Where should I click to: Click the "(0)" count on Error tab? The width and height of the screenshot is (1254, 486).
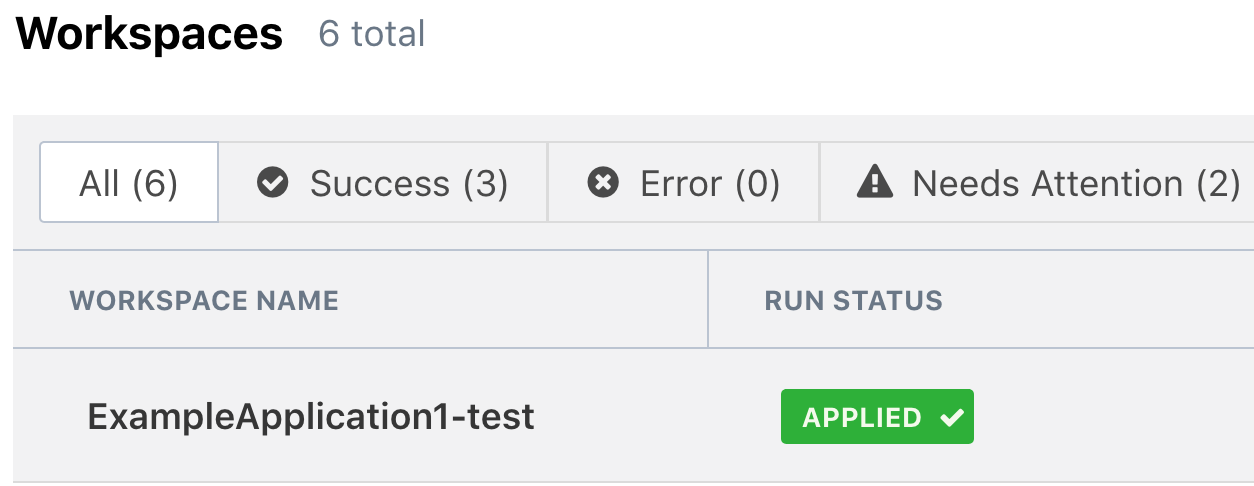coord(757,183)
